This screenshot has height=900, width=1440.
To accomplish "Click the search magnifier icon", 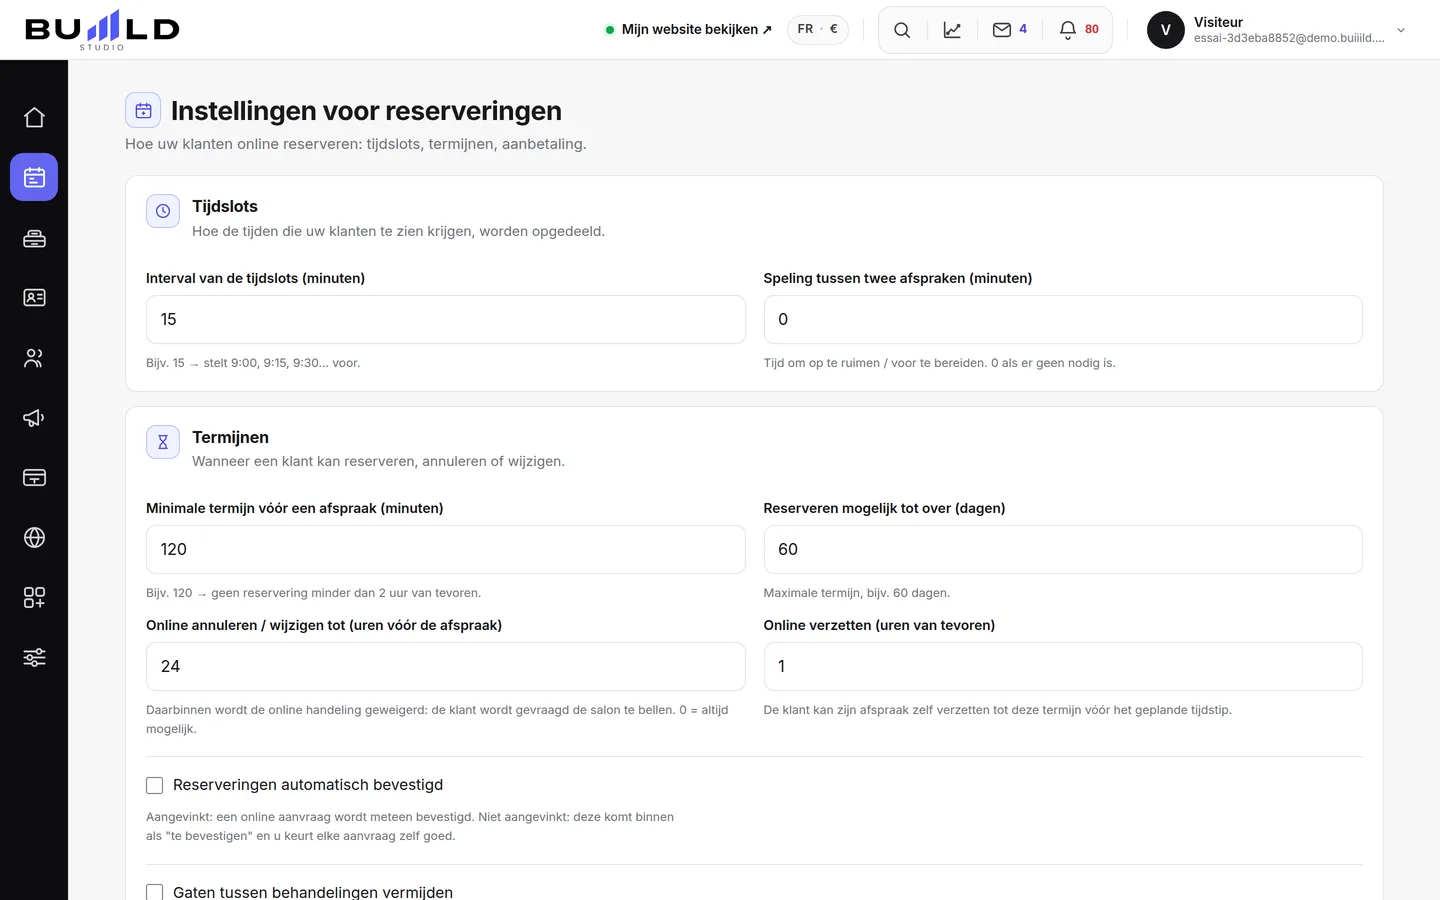I will [x=902, y=30].
